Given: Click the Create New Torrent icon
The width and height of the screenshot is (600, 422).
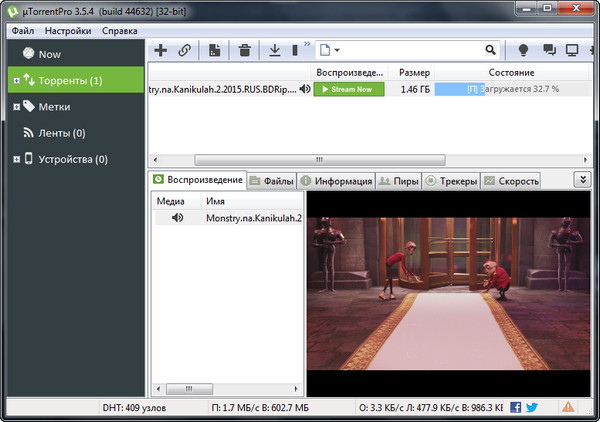Looking at the screenshot, I should click(215, 49).
